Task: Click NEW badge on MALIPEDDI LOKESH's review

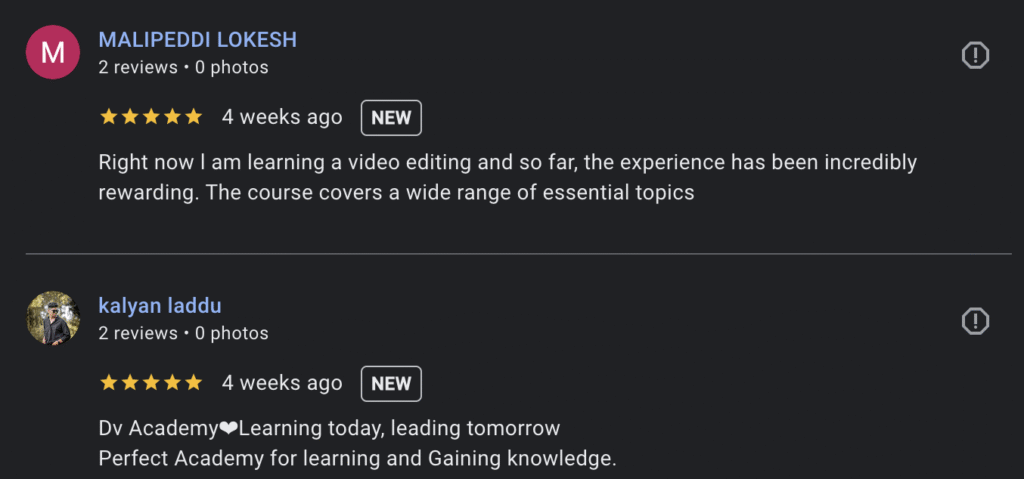Action: (x=391, y=117)
